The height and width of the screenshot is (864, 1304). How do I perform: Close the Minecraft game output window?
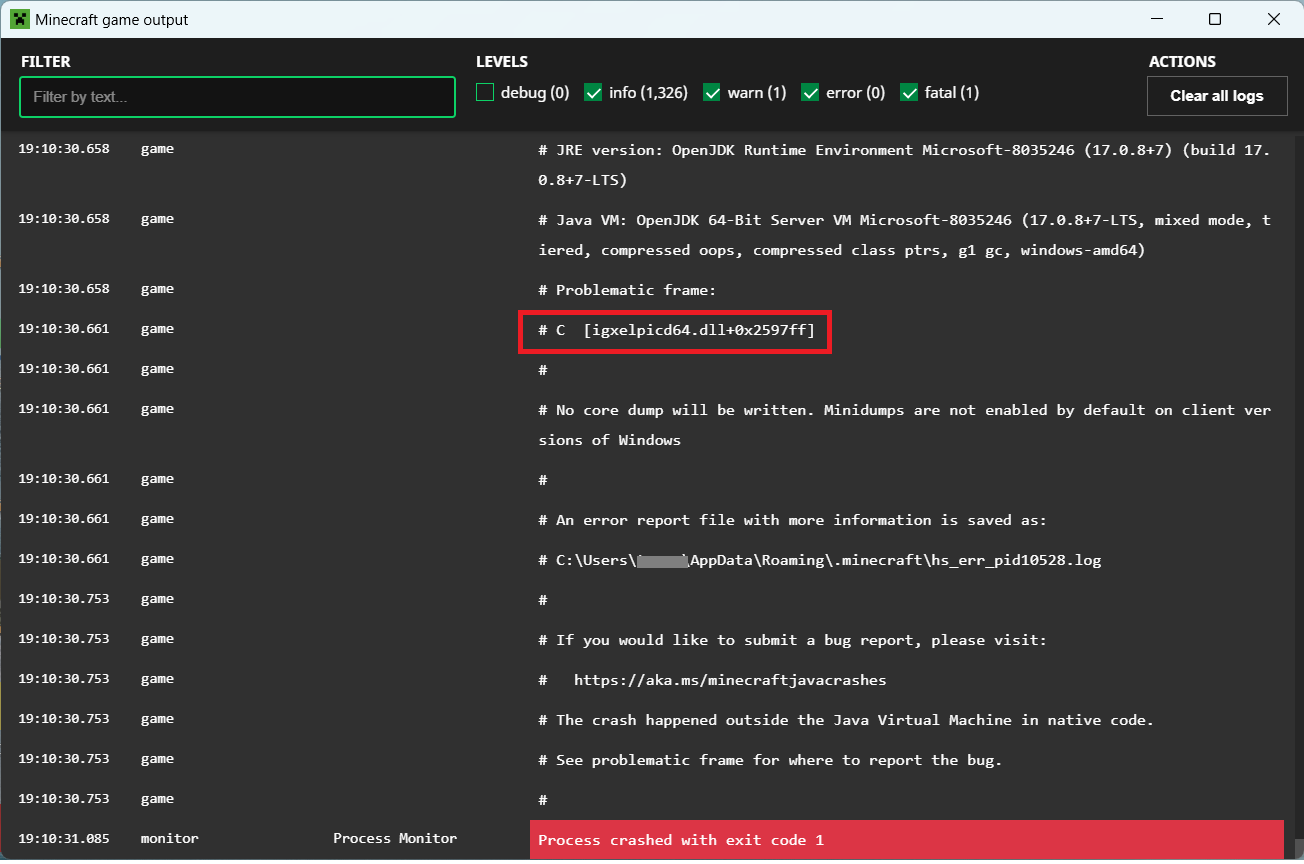[x=1274, y=19]
